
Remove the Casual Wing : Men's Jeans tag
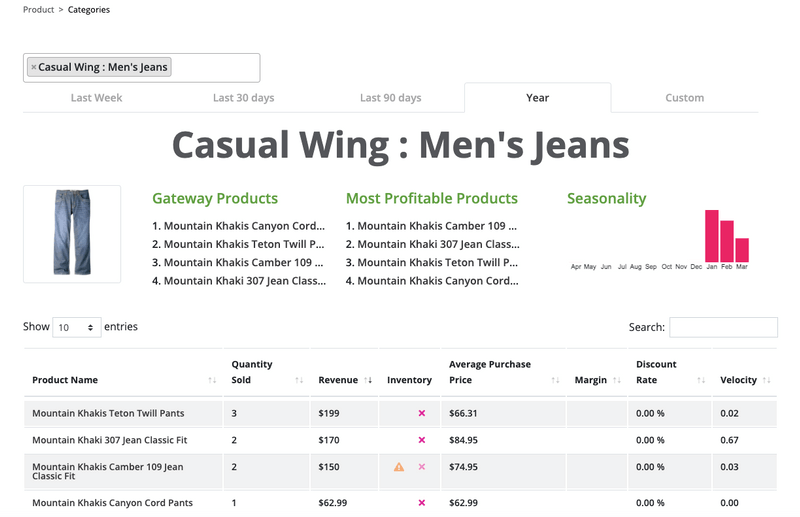pos(33,68)
